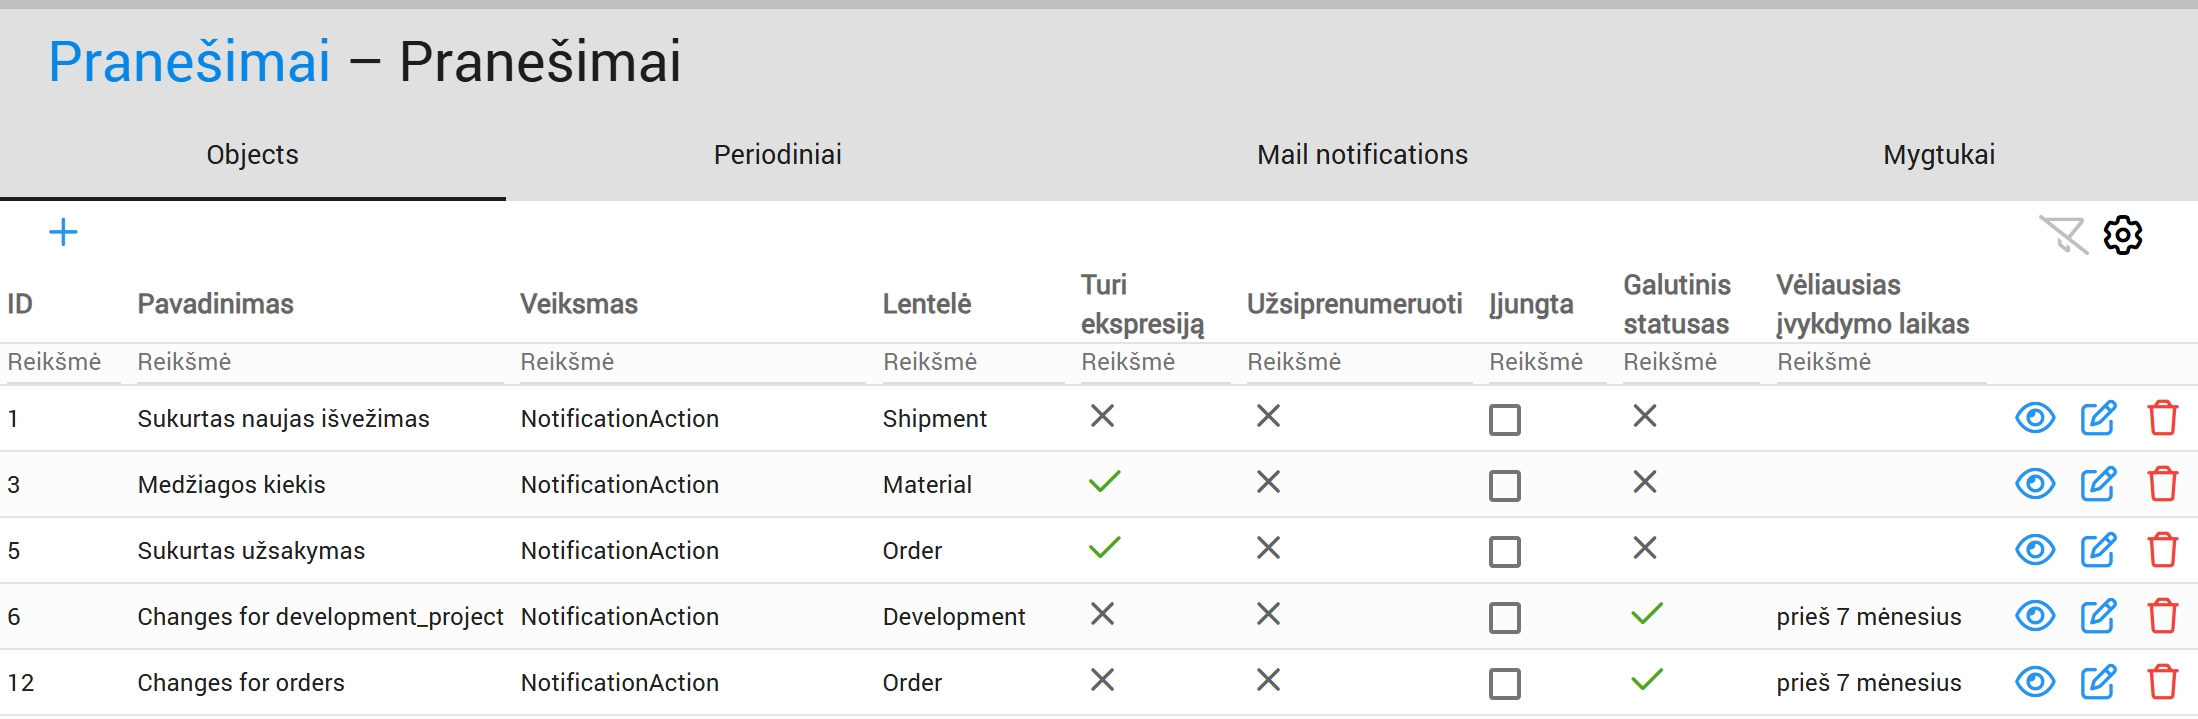2198x719 pixels.
Task: View 'Sukurtas naujas išvežimas' with eye icon
Action: pos(2034,418)
